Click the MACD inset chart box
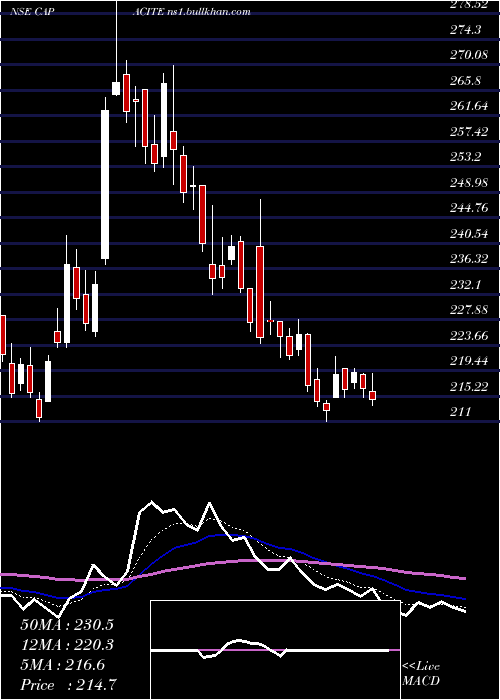Screen dimensions: 500x700 tap(275, 650)
